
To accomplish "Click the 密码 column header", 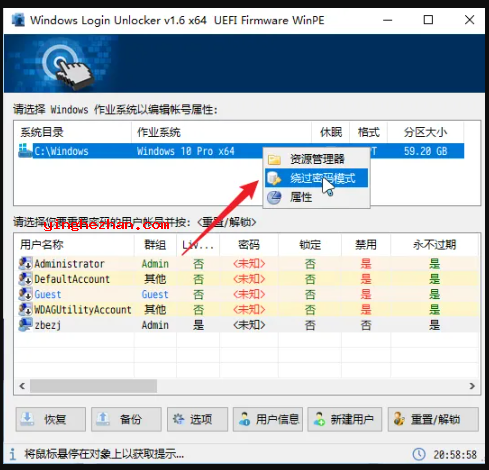I will (249, 245).
